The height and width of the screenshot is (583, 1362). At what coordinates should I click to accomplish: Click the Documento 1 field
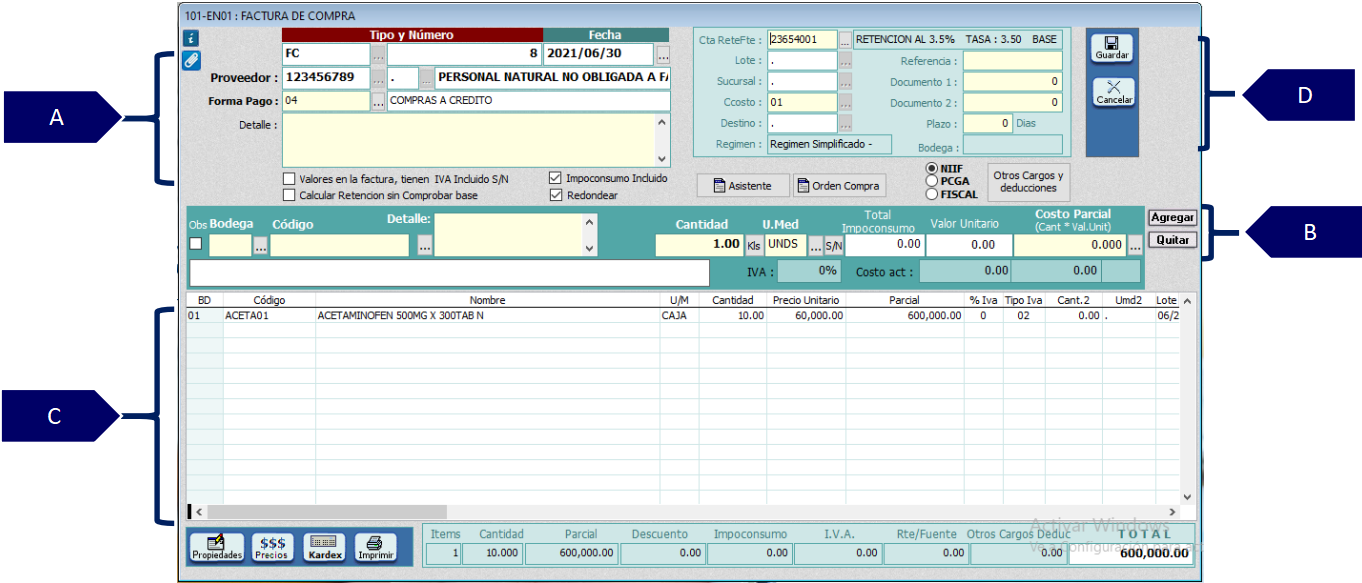(x=1012, y=82)
